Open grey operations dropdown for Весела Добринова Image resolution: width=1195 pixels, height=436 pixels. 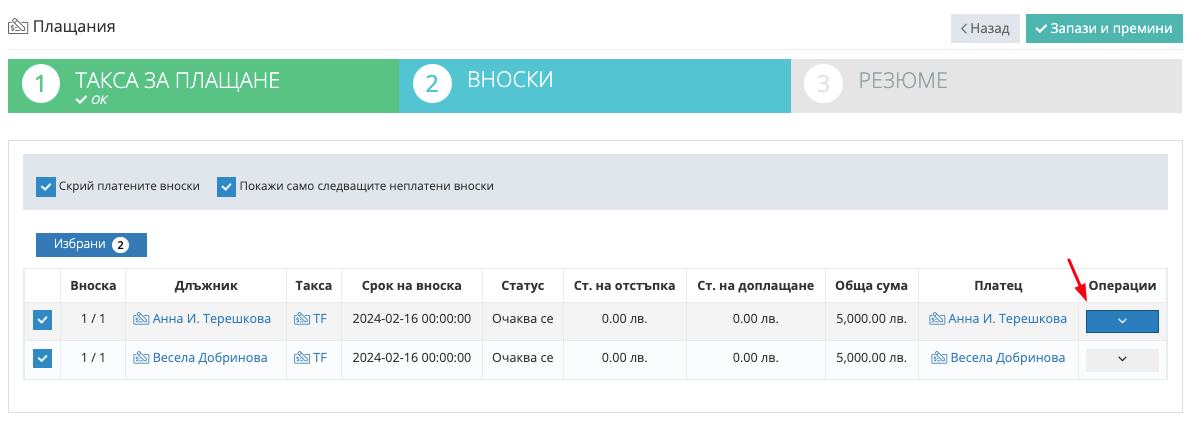(1122, 360)
